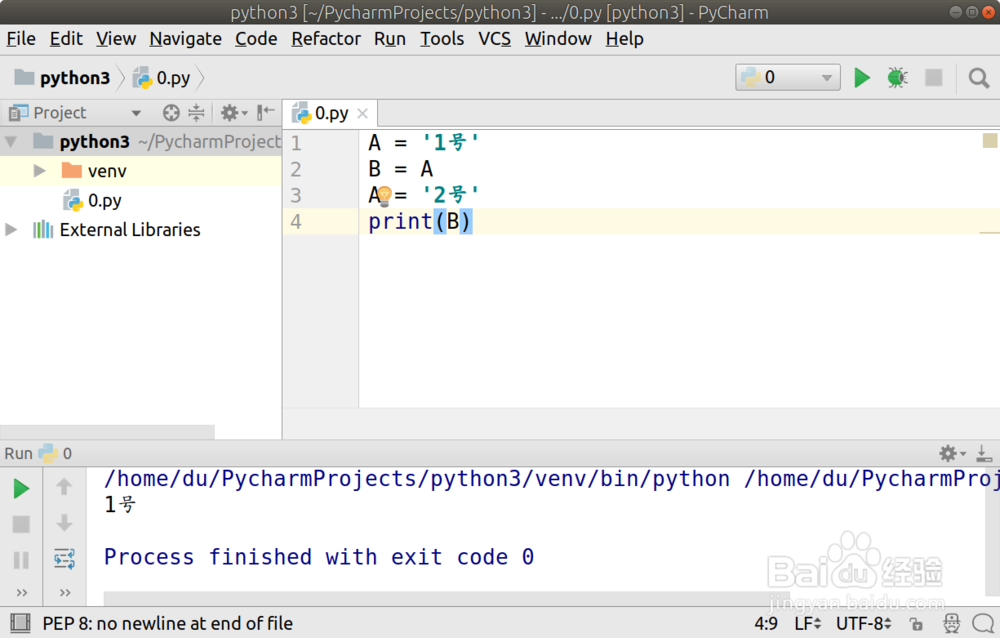Open the UTF-8 encoding selector
This screenshot has width=1000, height=638.
(864, 623)
